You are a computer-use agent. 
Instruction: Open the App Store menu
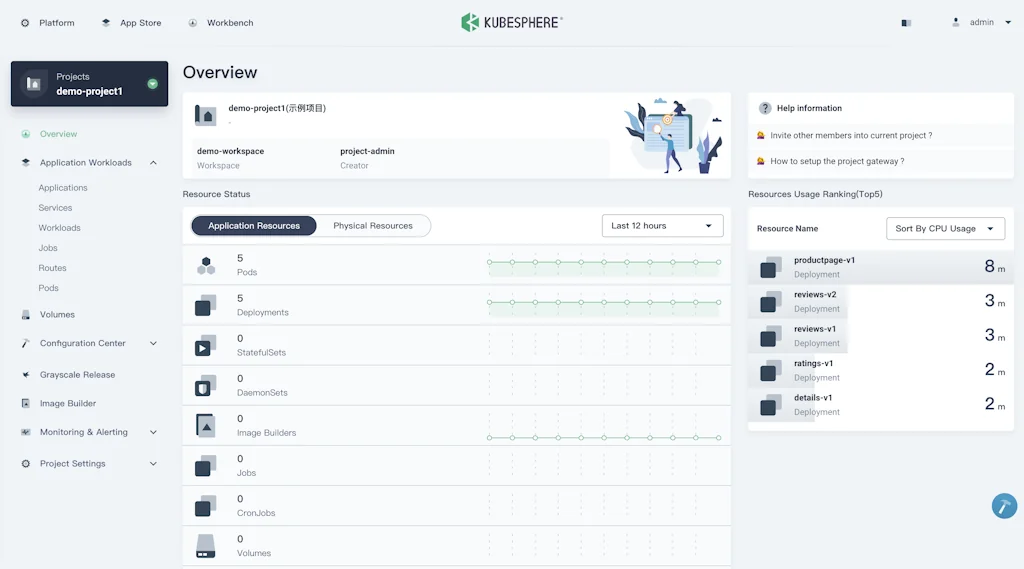(x=132, y=23)
